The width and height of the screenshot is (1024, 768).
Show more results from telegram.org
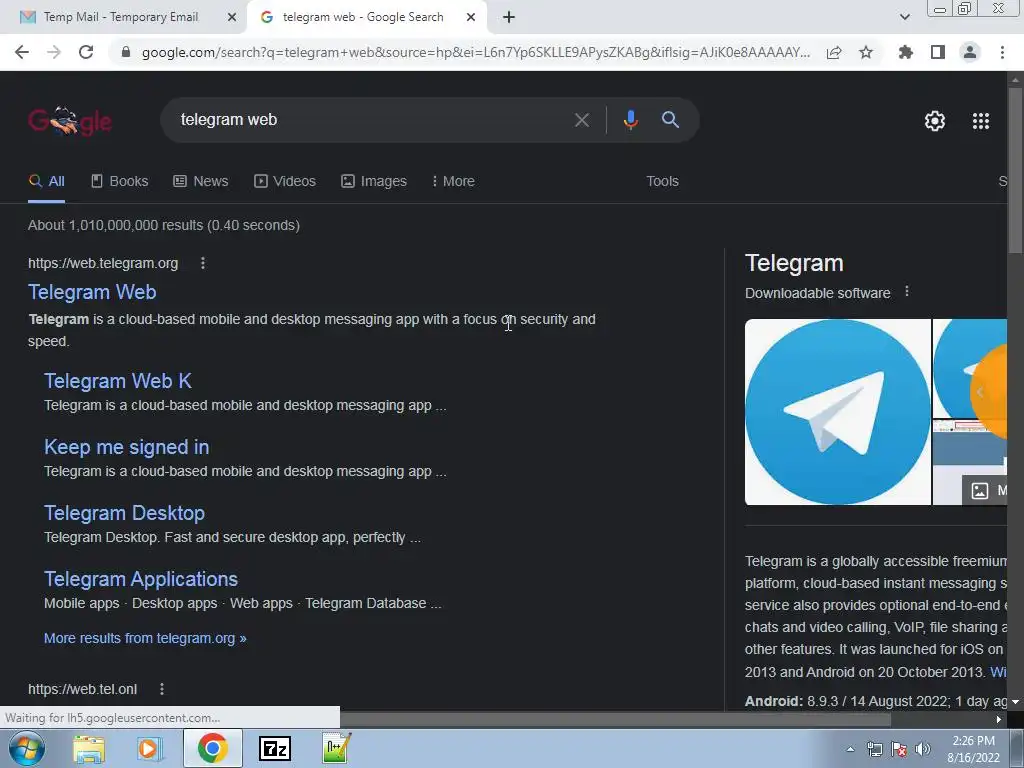click(145, 638)
